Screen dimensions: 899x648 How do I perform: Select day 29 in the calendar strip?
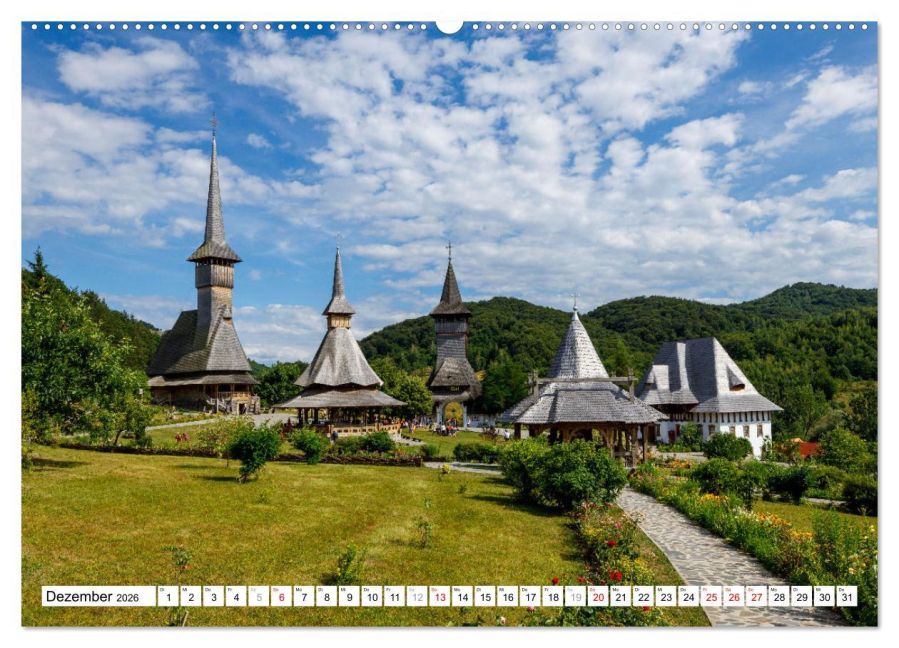pos(802,596)
